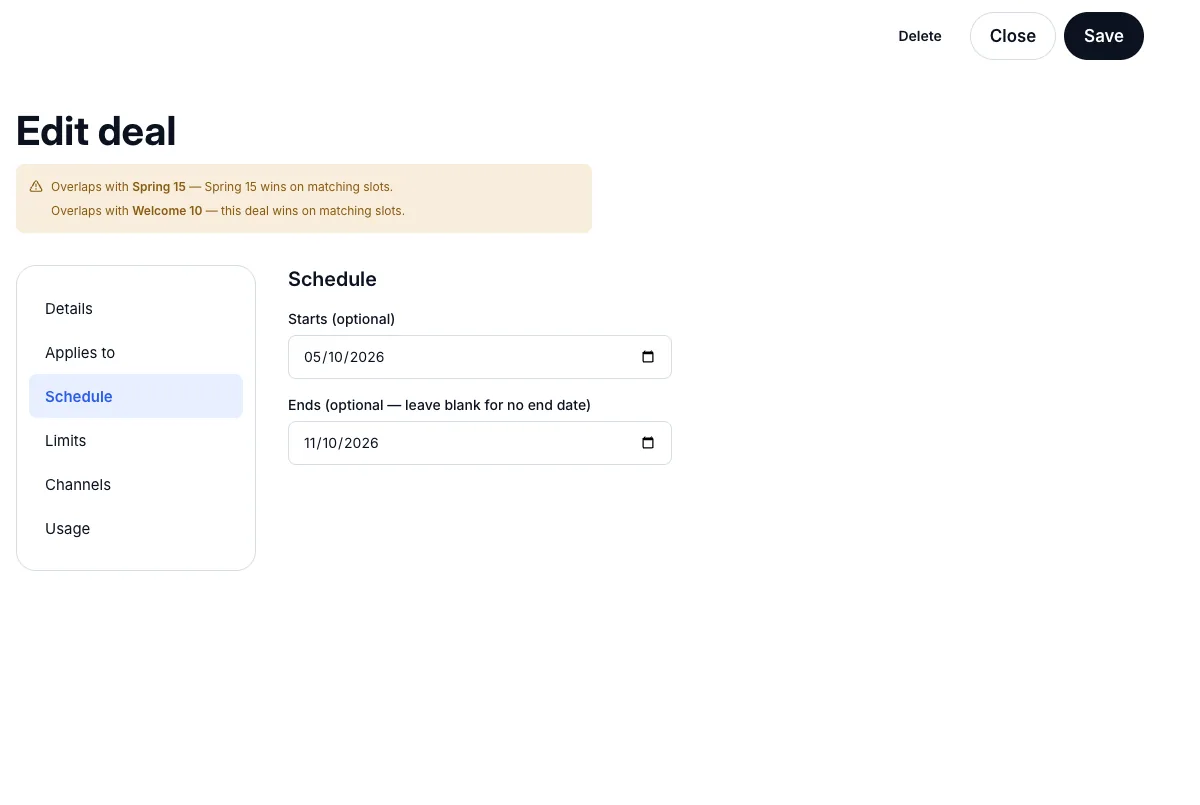1200x805 pixels.
Task: Open the Channels section
Action: point(136,485)
